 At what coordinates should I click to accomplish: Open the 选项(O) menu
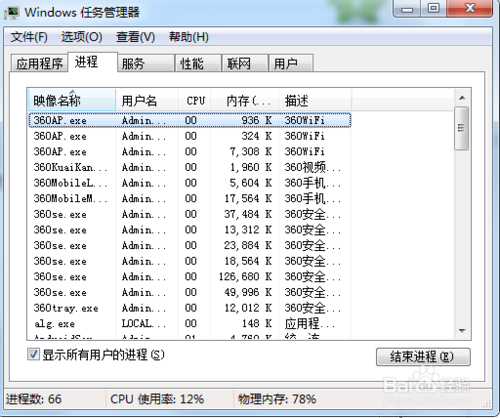81,37
